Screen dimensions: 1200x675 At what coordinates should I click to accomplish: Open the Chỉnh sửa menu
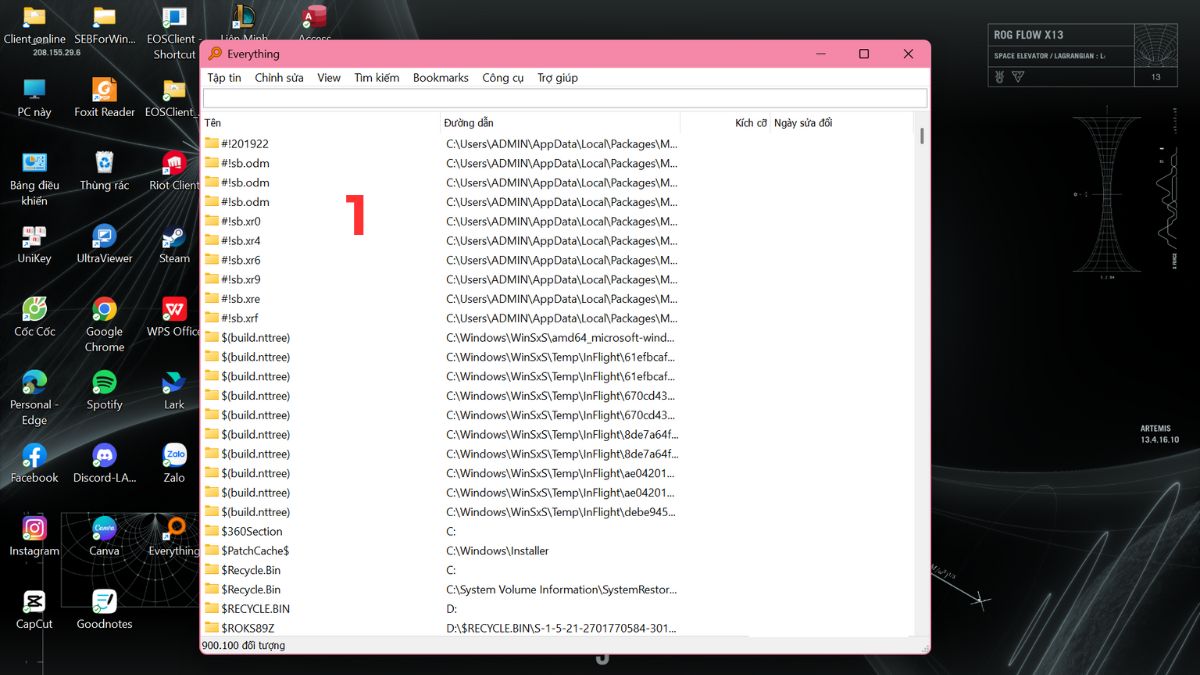click(279, 78)
